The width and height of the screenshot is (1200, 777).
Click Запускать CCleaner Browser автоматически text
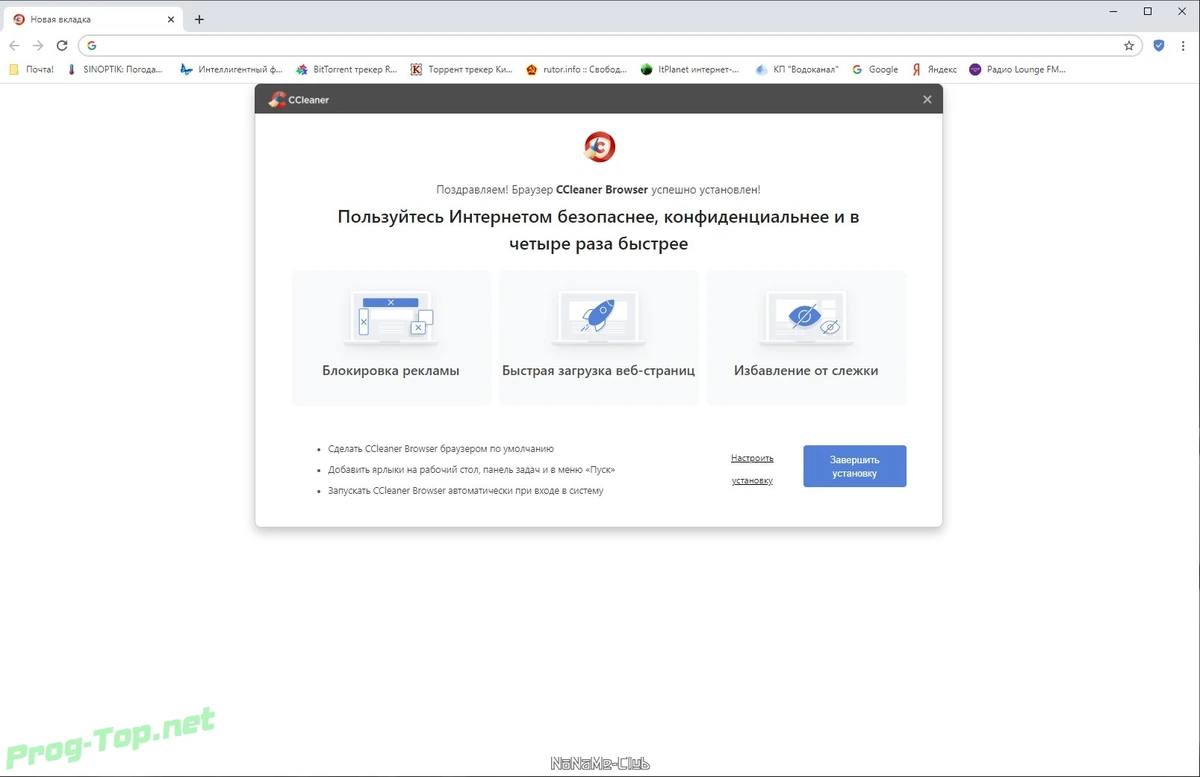466,491
